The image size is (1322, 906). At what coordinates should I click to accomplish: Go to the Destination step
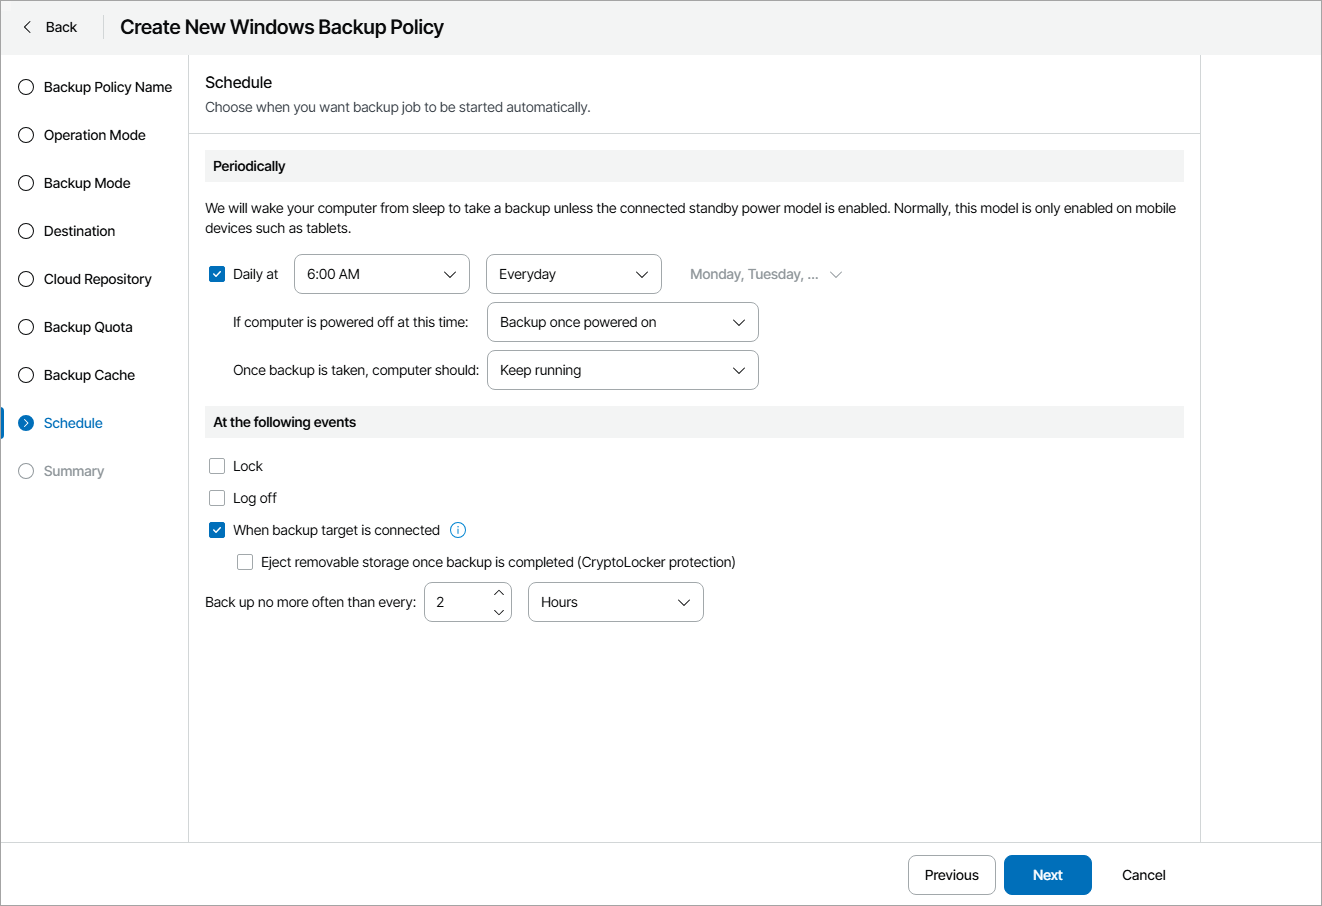coord(79,231)
